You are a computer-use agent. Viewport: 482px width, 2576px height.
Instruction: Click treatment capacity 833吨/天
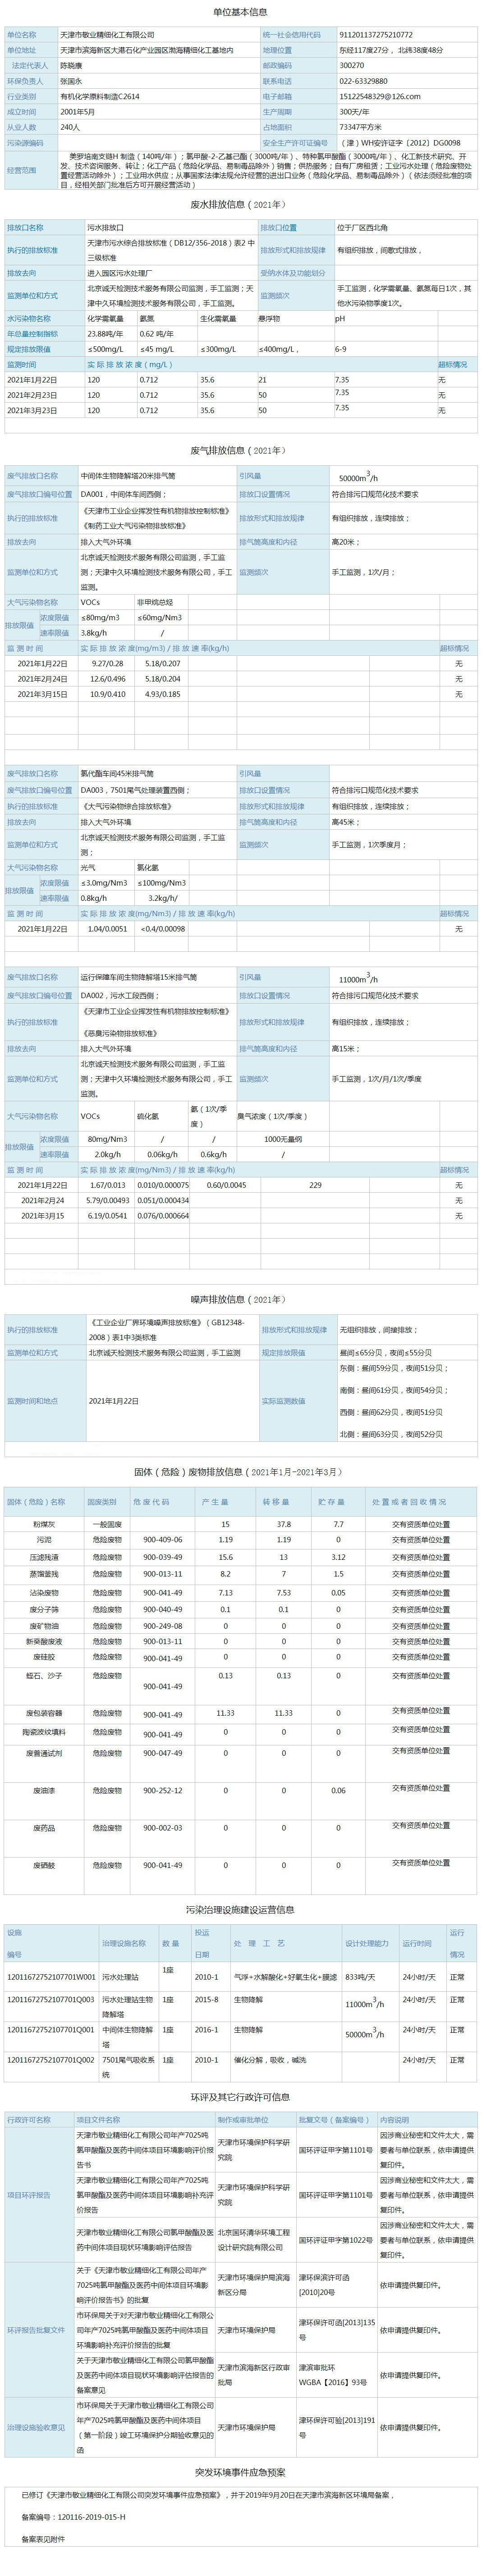point(360,1977)
